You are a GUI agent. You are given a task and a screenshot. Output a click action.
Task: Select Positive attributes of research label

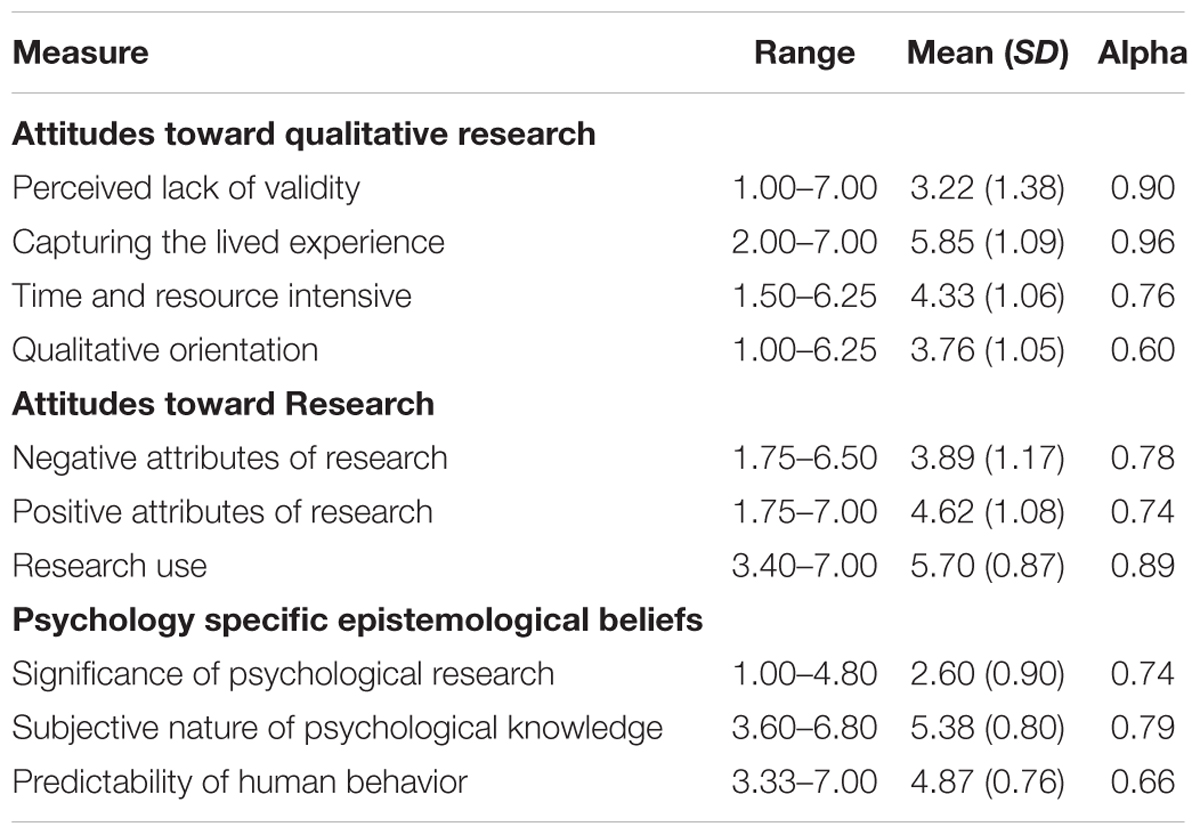(222, 511)
